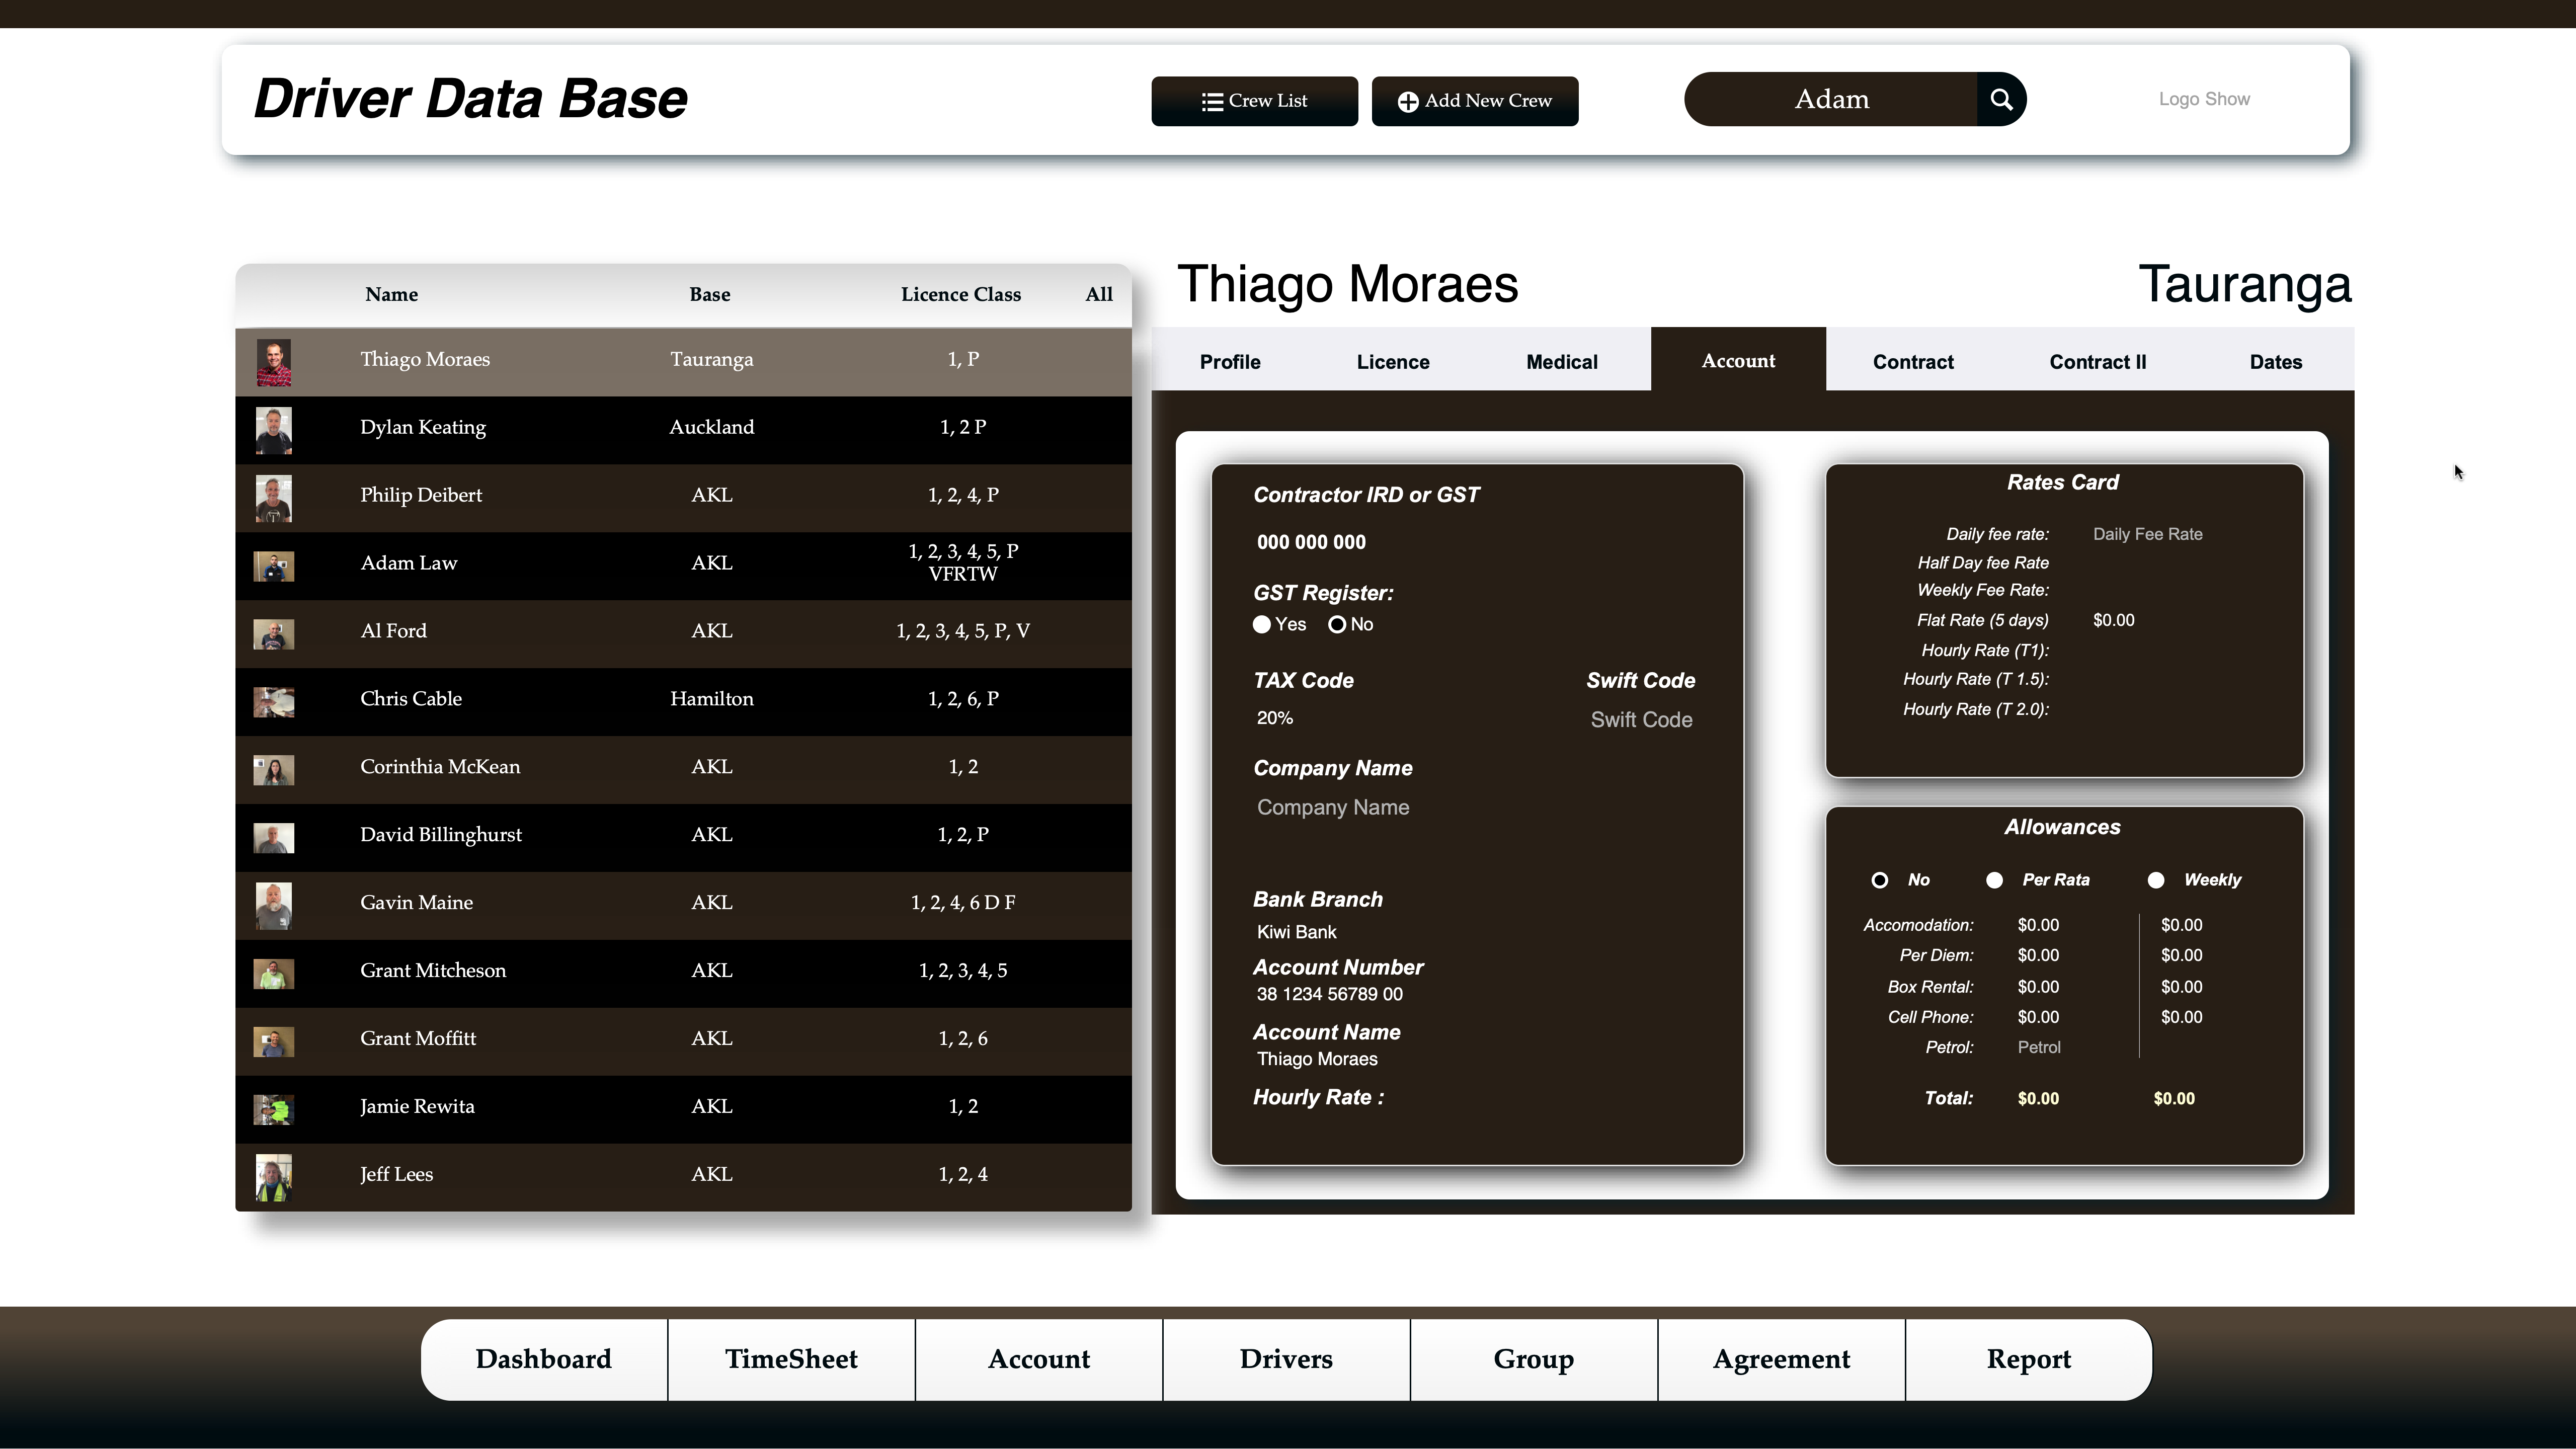Screen dimensions: 2576x1449
Task: Click the search magnifier icon
Action: (2001, 99)
